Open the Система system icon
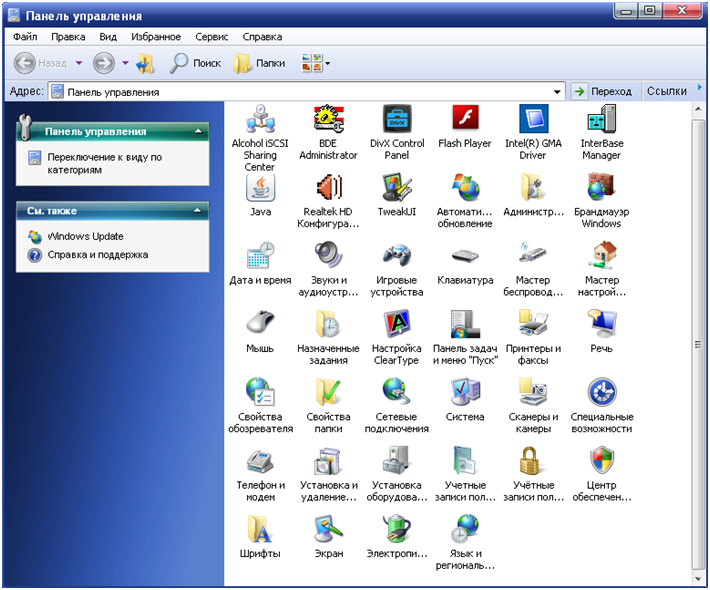The height and width of the screenshot is (590, 710). pyautogui.click(x=465, y=393)
